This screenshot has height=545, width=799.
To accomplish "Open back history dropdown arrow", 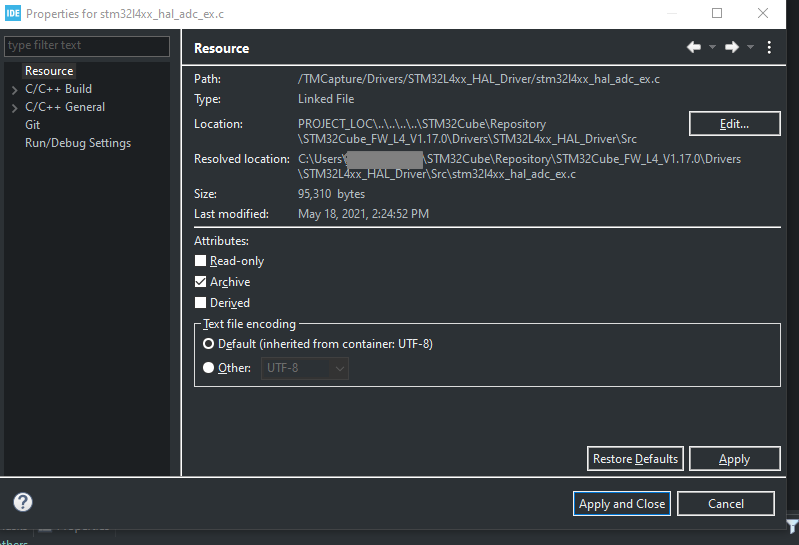I will pyautogui.click(x=712, y=47).
